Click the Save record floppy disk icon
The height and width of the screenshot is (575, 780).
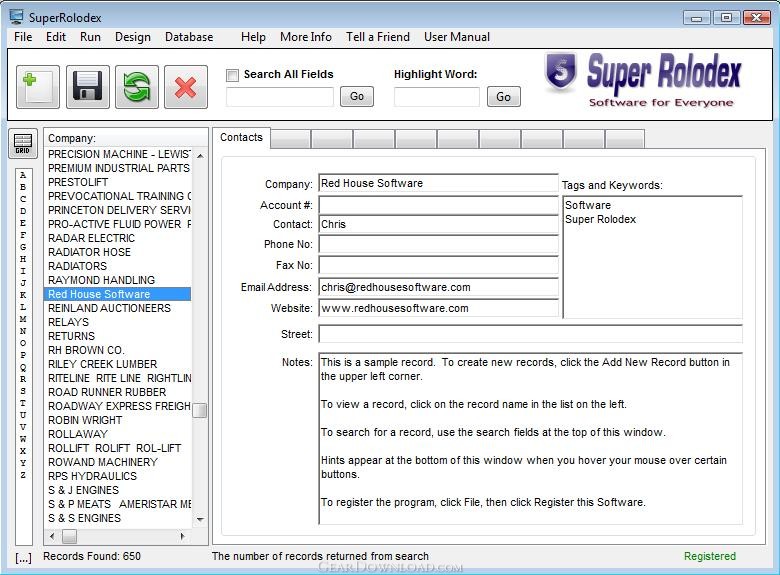pyautogui.click(x=88, y=87)
